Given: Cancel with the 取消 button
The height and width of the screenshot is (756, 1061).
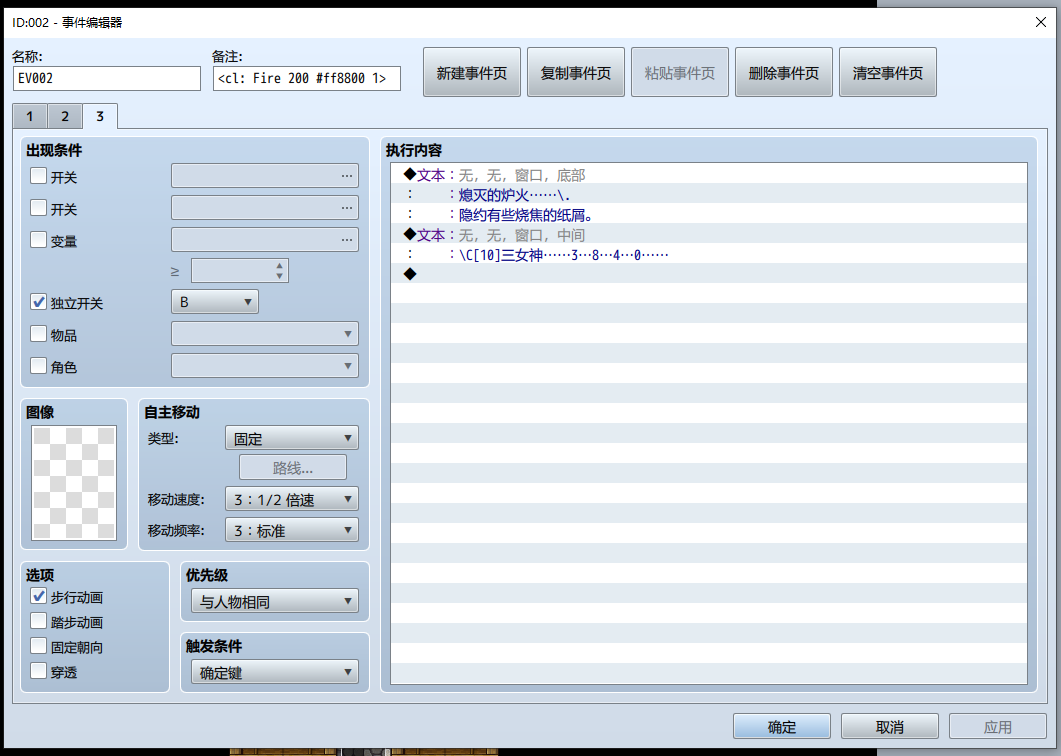Looking at the screenshot, I should (890, 726).
